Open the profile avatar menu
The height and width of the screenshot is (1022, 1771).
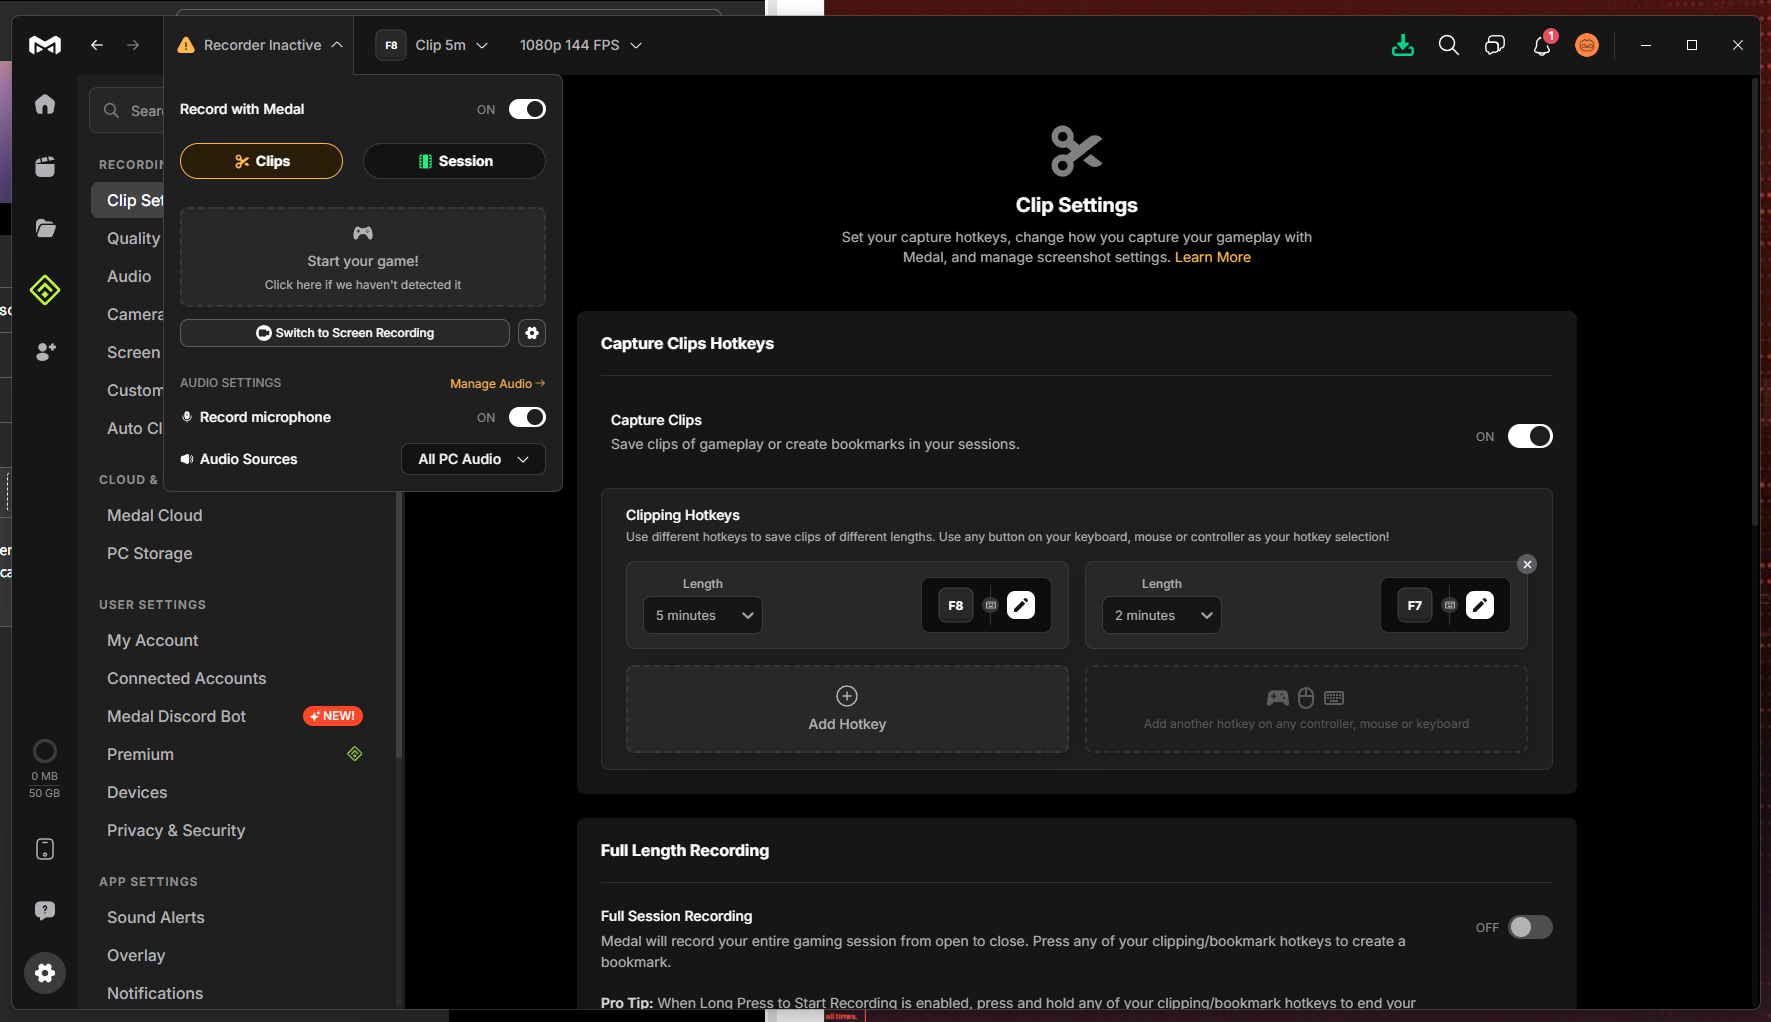coord(1587,45)
